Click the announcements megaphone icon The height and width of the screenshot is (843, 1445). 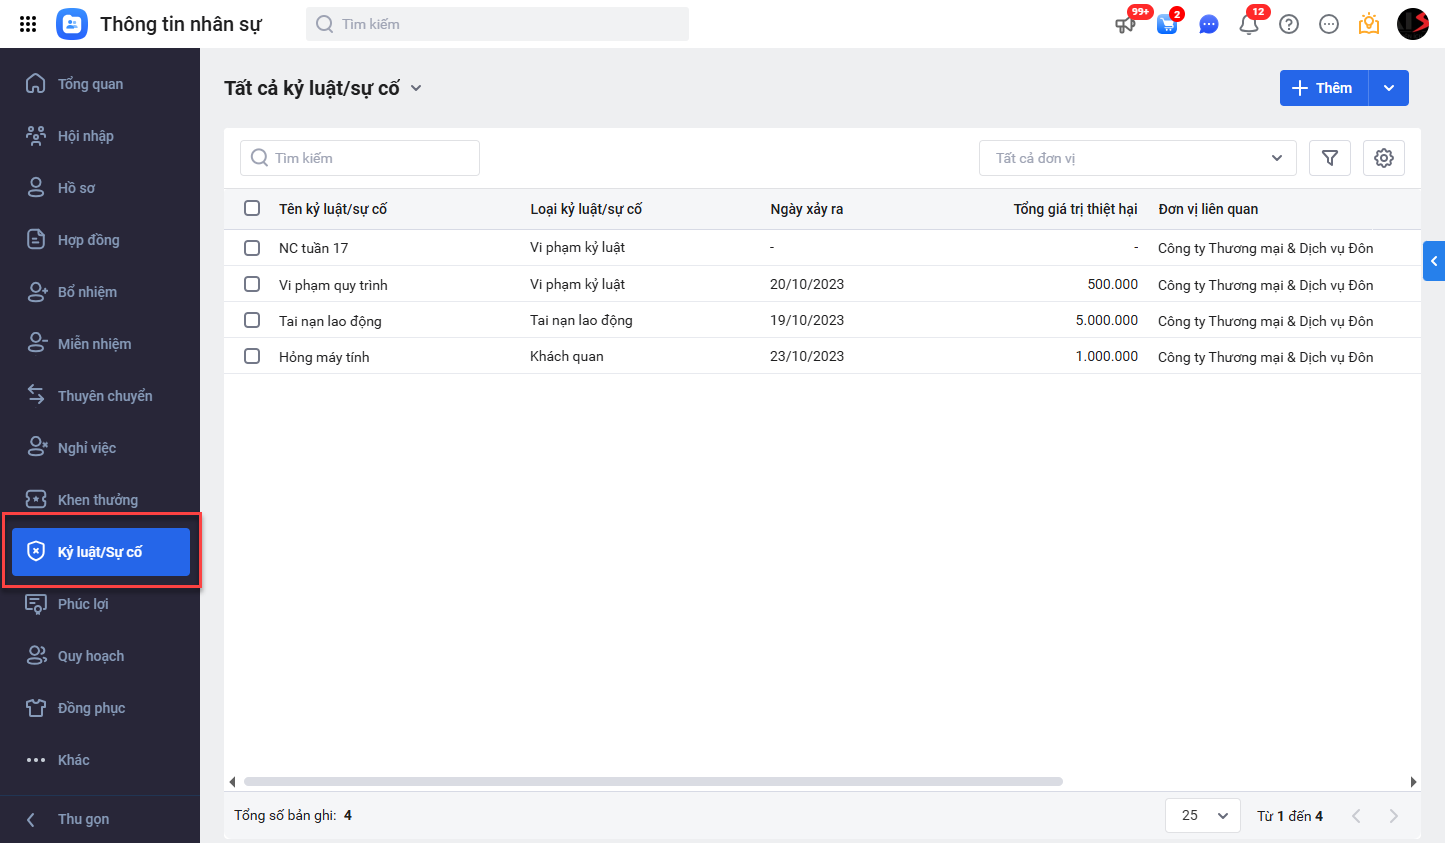[1126, 24]
